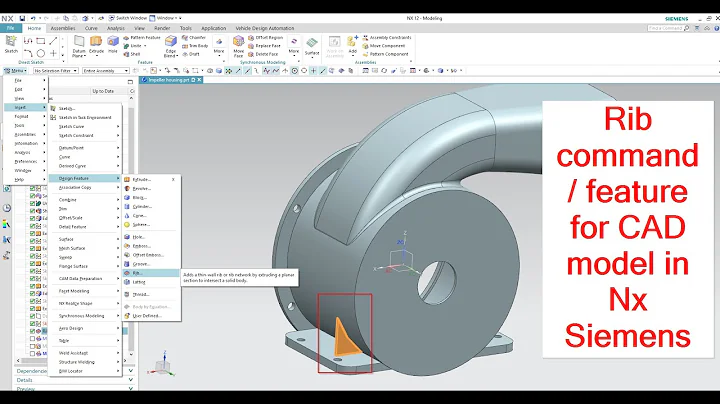Click Lattice in the submenu
This screenshot has height=404, width=720.
[151, 282]
